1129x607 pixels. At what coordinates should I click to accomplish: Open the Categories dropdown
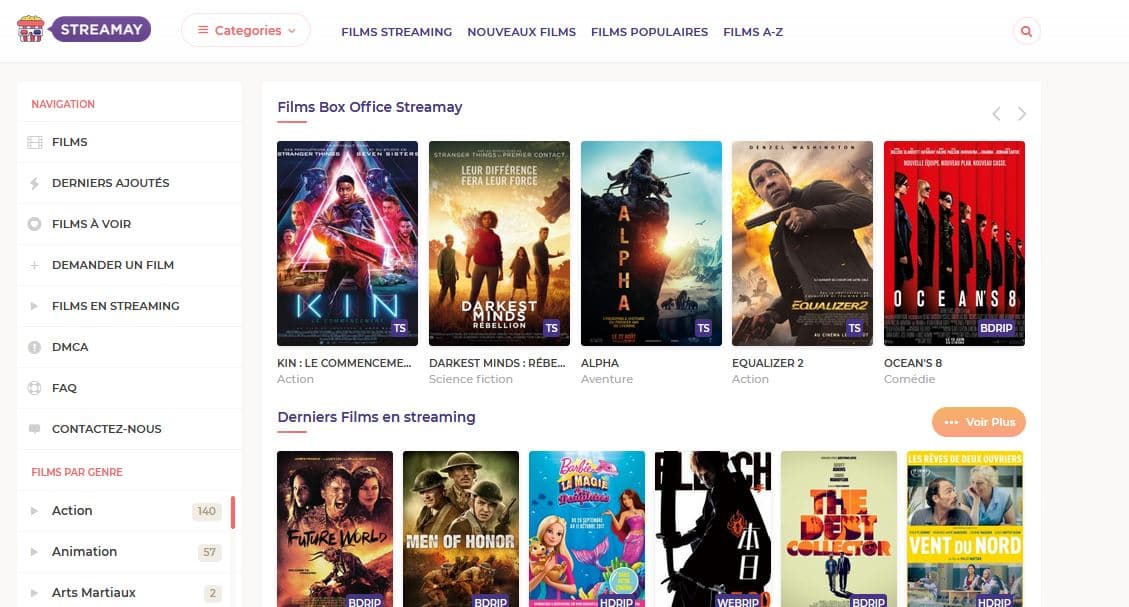[245, 31]
